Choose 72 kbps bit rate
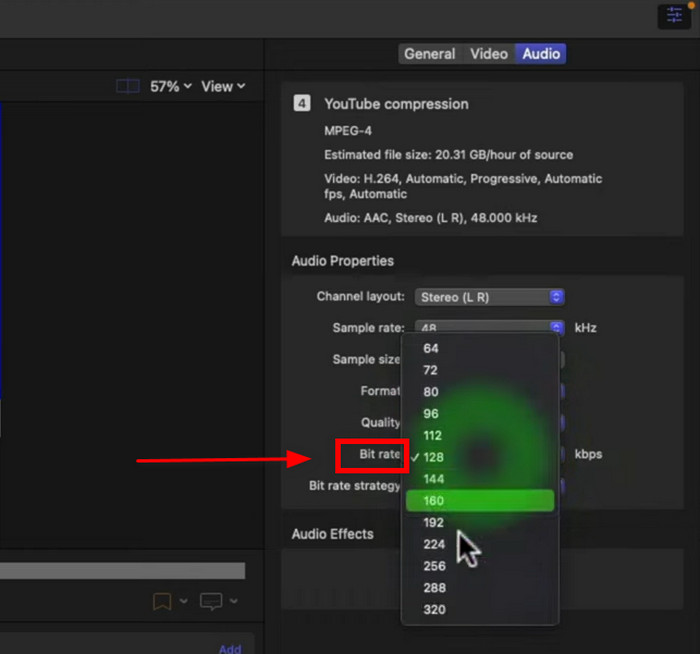Viewport: 700px width, 654px height. (480, 370)
